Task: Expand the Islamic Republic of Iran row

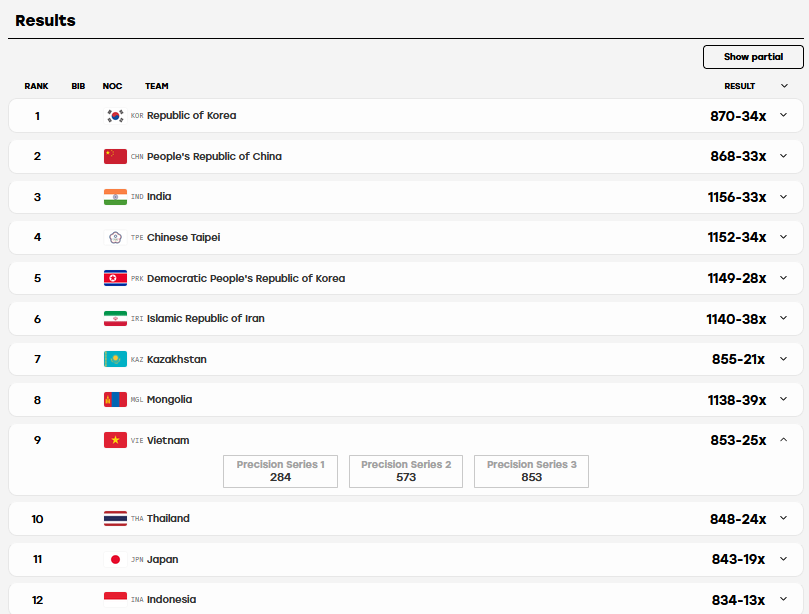Action: pyautogui.click(x=783, y=318)
